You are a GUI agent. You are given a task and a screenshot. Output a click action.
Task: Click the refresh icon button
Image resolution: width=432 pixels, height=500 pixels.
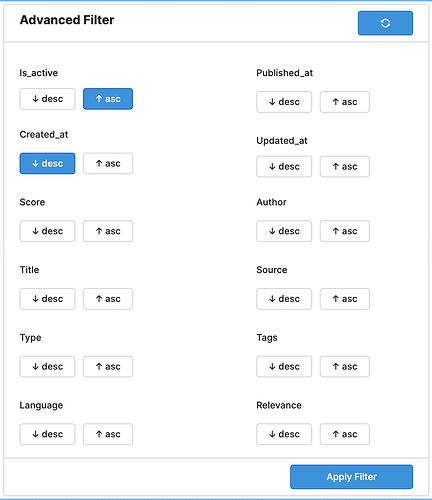tap(385, 23)
